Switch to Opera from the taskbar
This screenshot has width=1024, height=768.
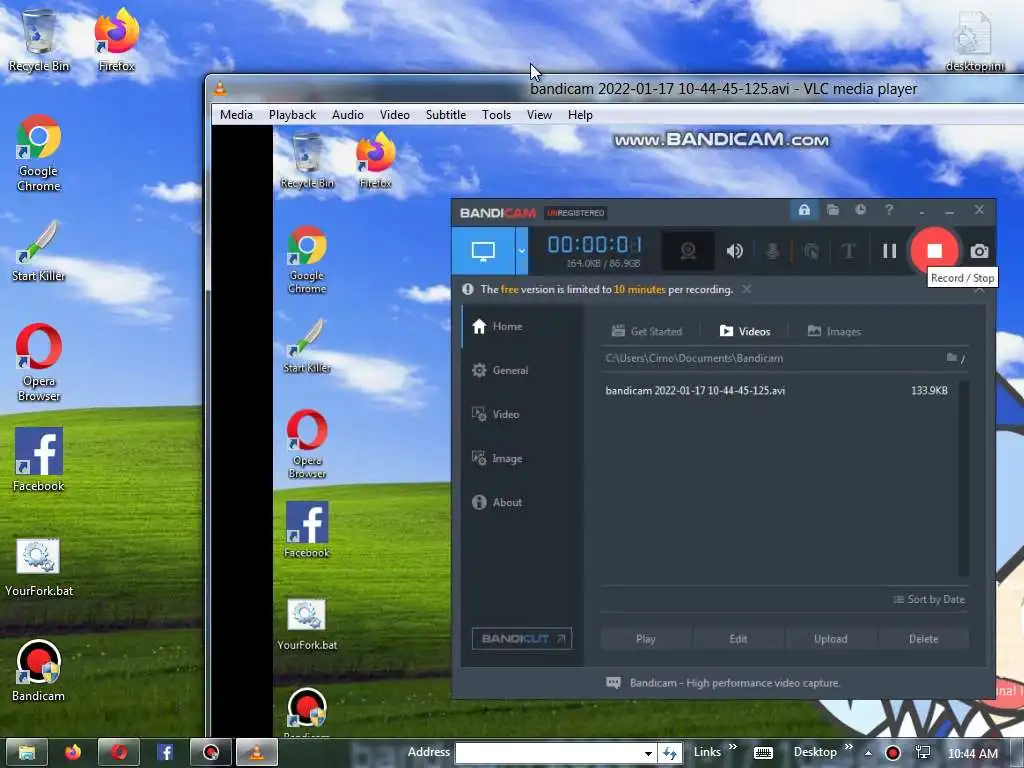tap(119, 752)
